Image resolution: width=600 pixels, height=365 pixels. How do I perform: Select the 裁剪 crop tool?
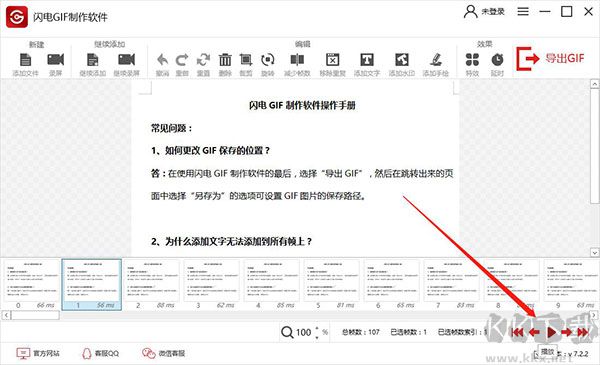(x=246, y=60)
